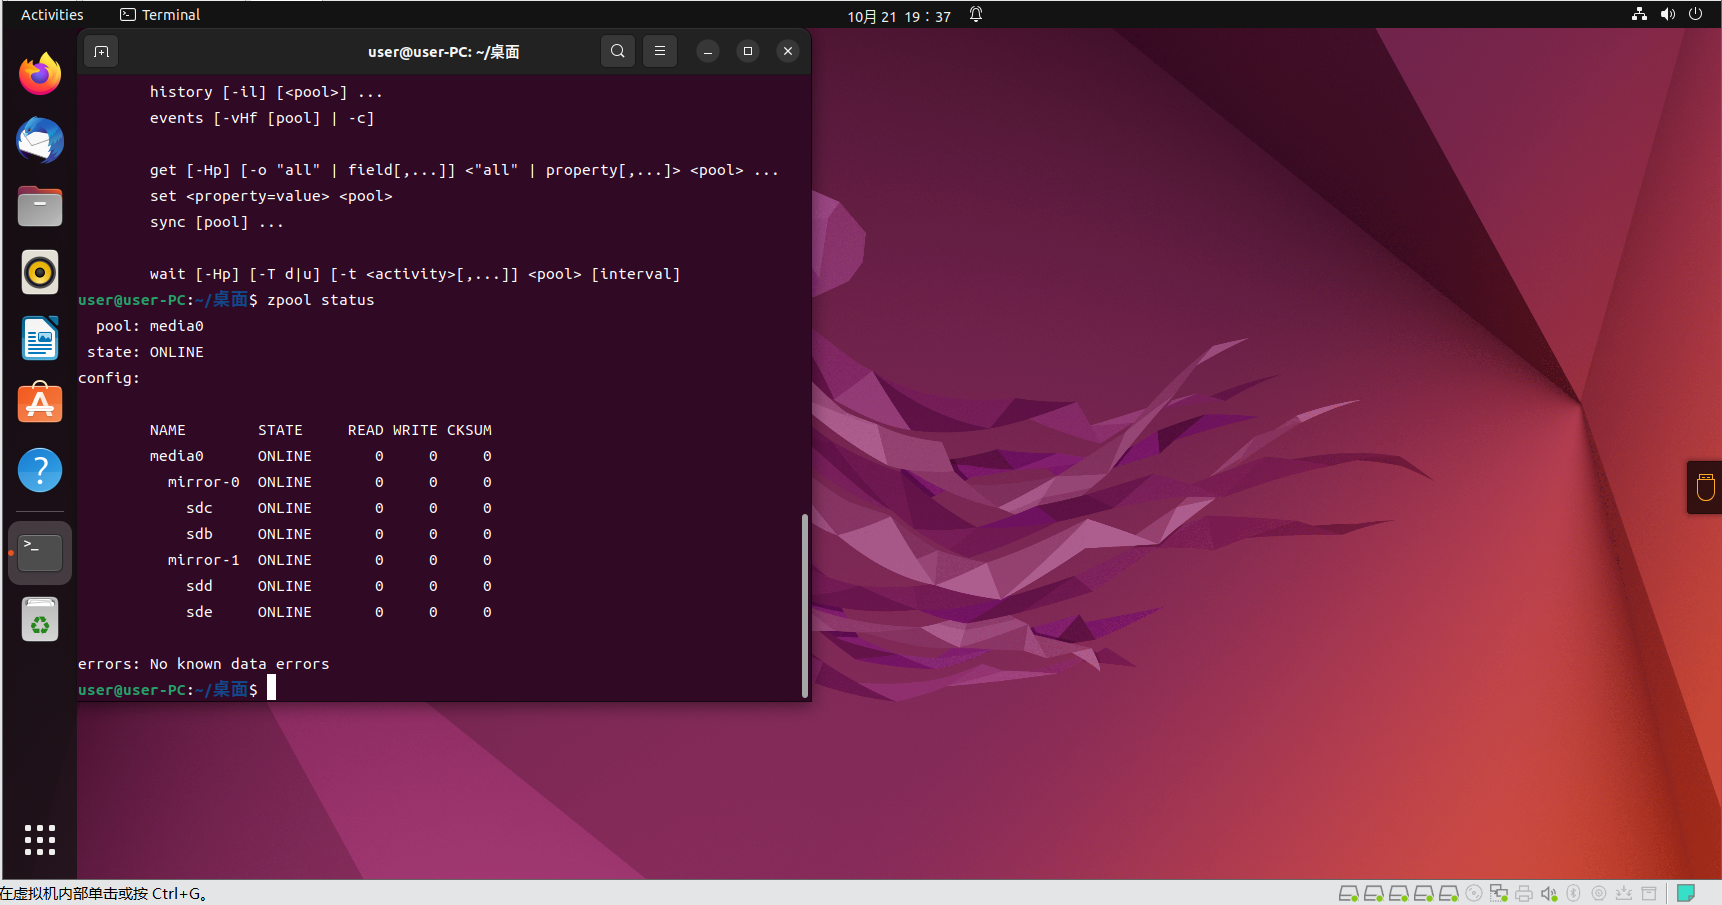Open a new terminal tab
The width and height of the screenshot is (1722, 905).
point(102,51)
